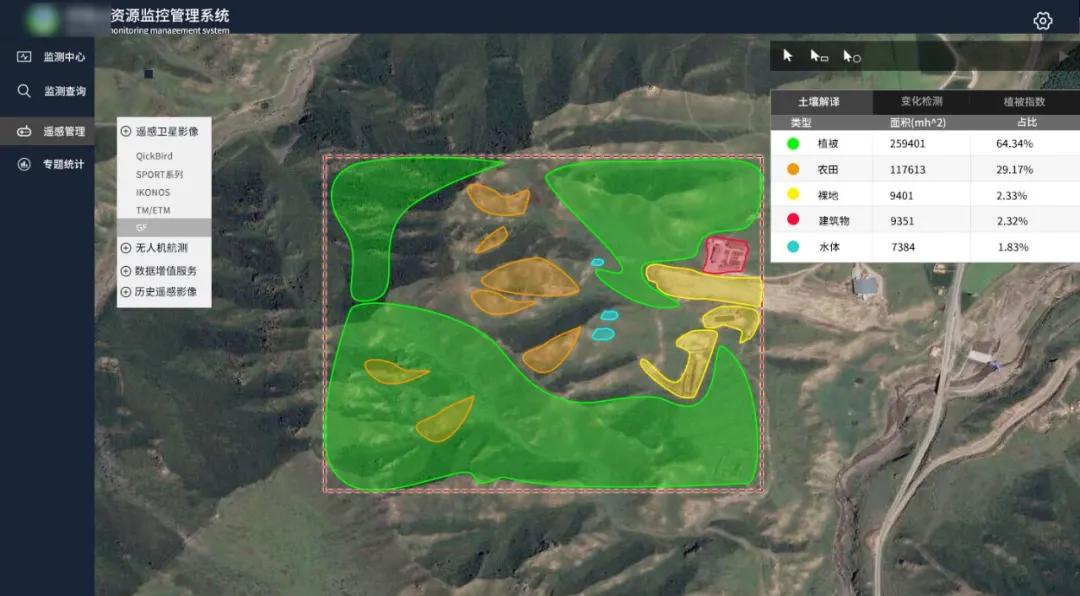Expand the 遥感卫星影像 tree node
This screenshot has width=1080, height=596.
tap(126, 131)
